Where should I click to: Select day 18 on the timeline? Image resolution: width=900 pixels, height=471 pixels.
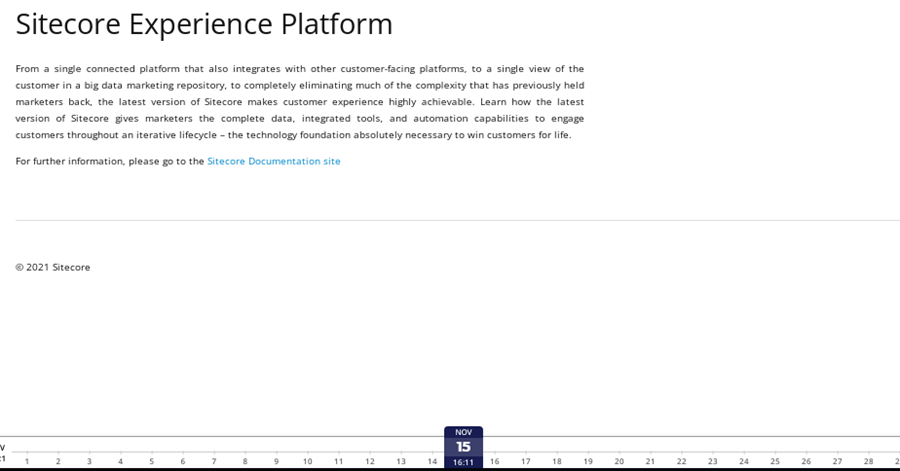click(x=557, y=461)
